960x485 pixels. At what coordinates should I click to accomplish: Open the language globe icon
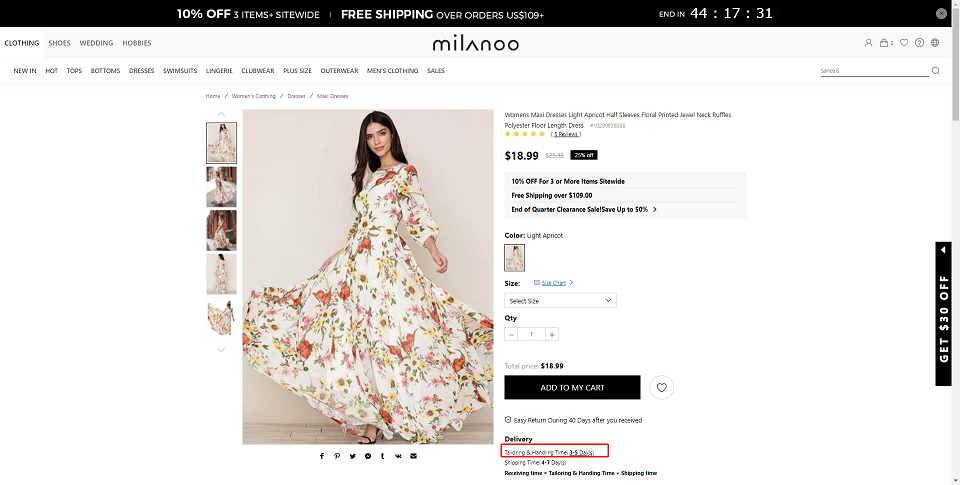[x=935, y=43]
